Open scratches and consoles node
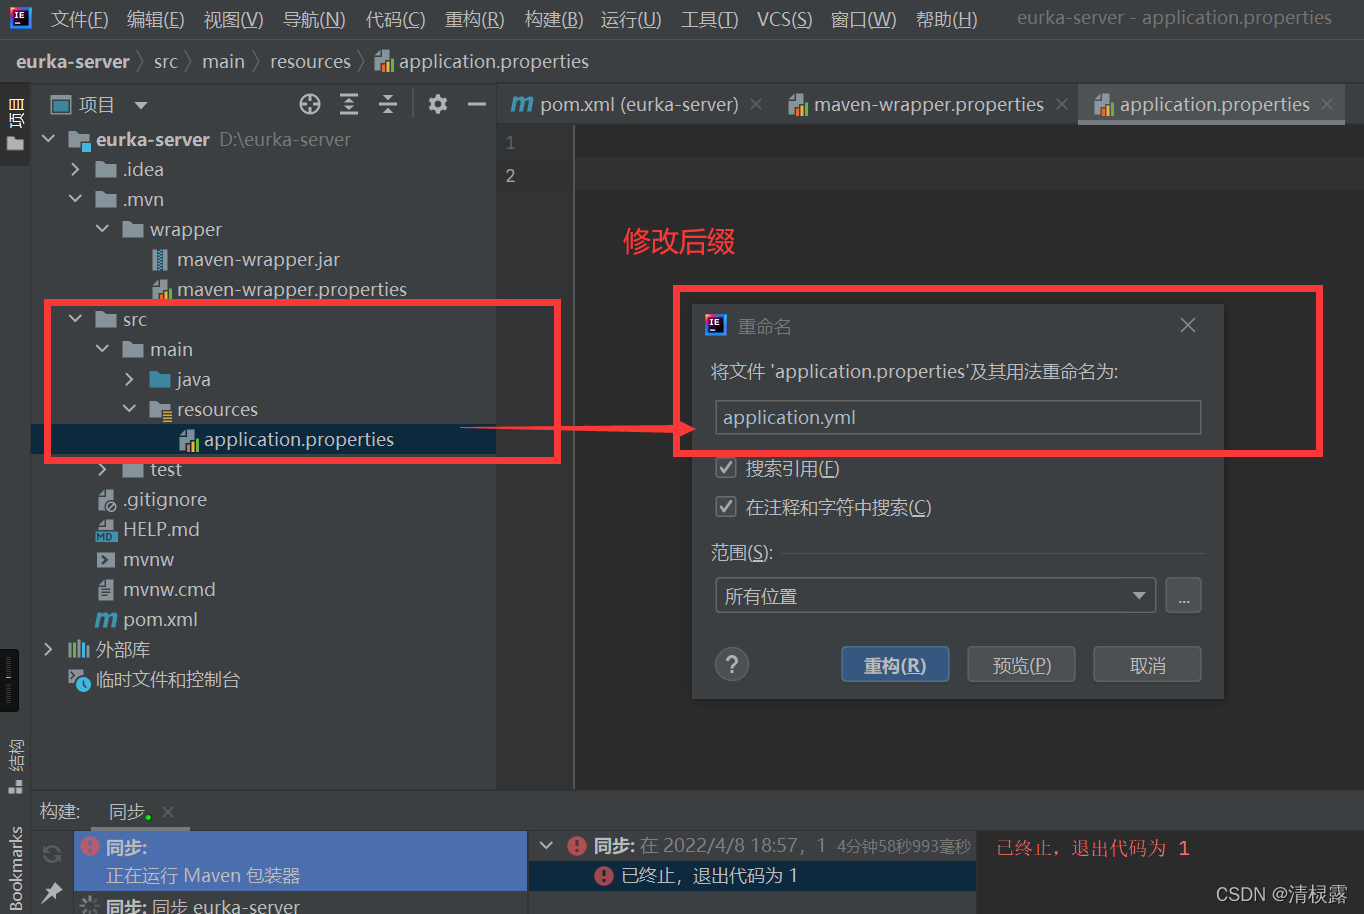 click(155, 680)
